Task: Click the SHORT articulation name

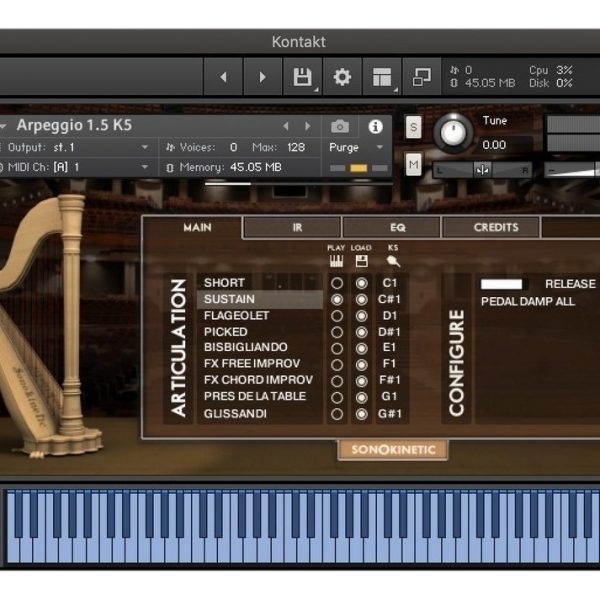Action: coord(224,283)
